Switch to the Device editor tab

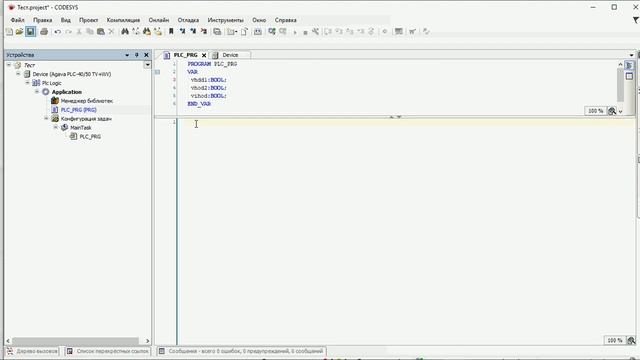tap(230, 55)
